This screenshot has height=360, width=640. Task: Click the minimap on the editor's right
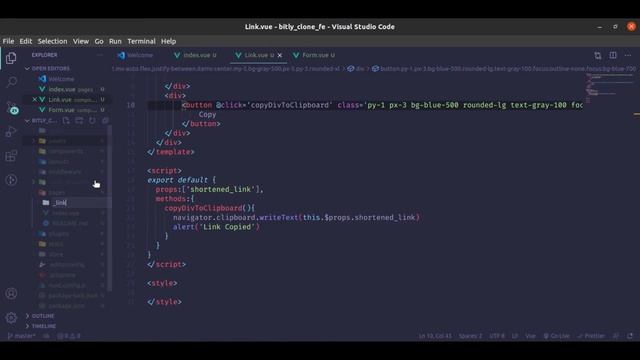point(609,89)
